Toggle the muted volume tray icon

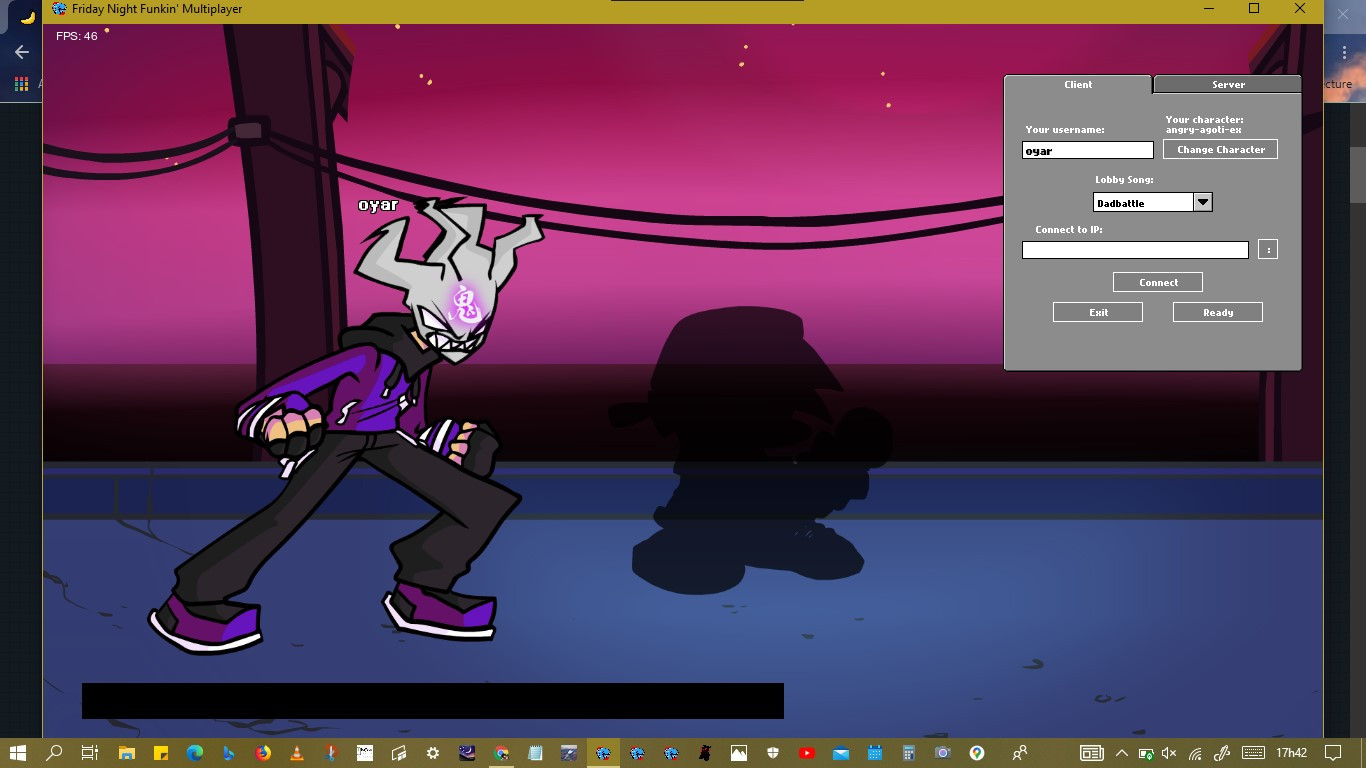[x=1169, y=753]
